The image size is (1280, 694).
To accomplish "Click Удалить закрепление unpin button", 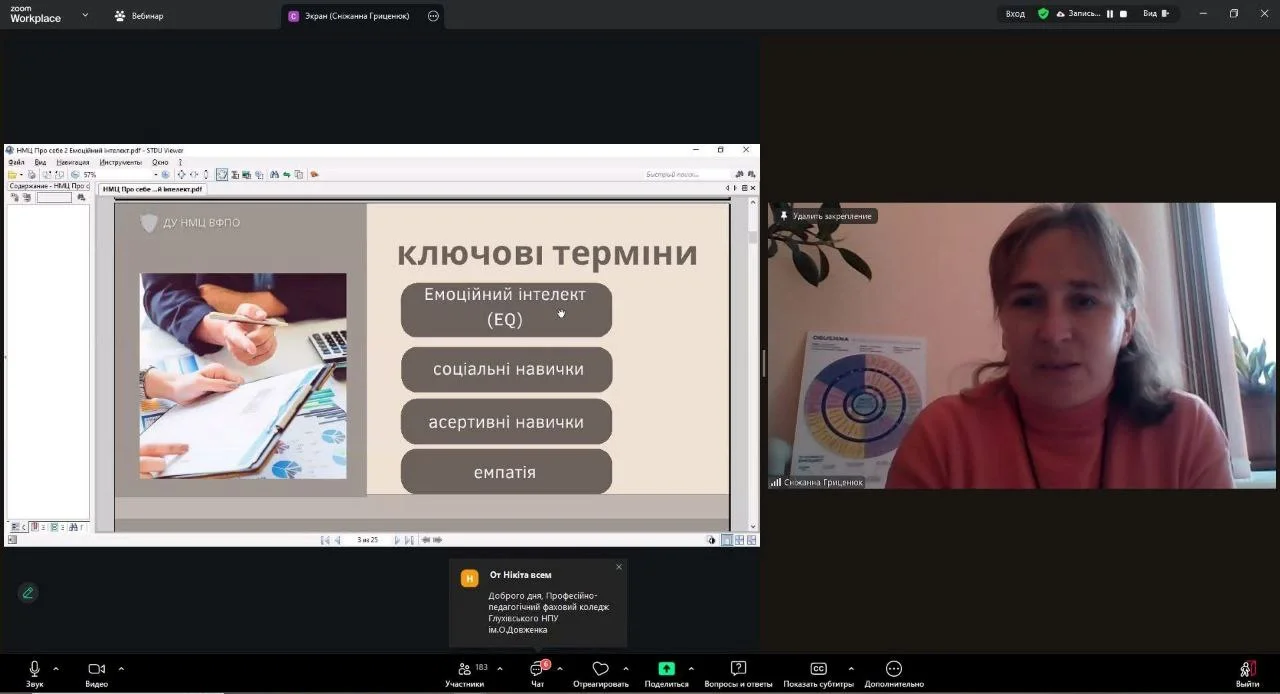I will tap(825, 216).
